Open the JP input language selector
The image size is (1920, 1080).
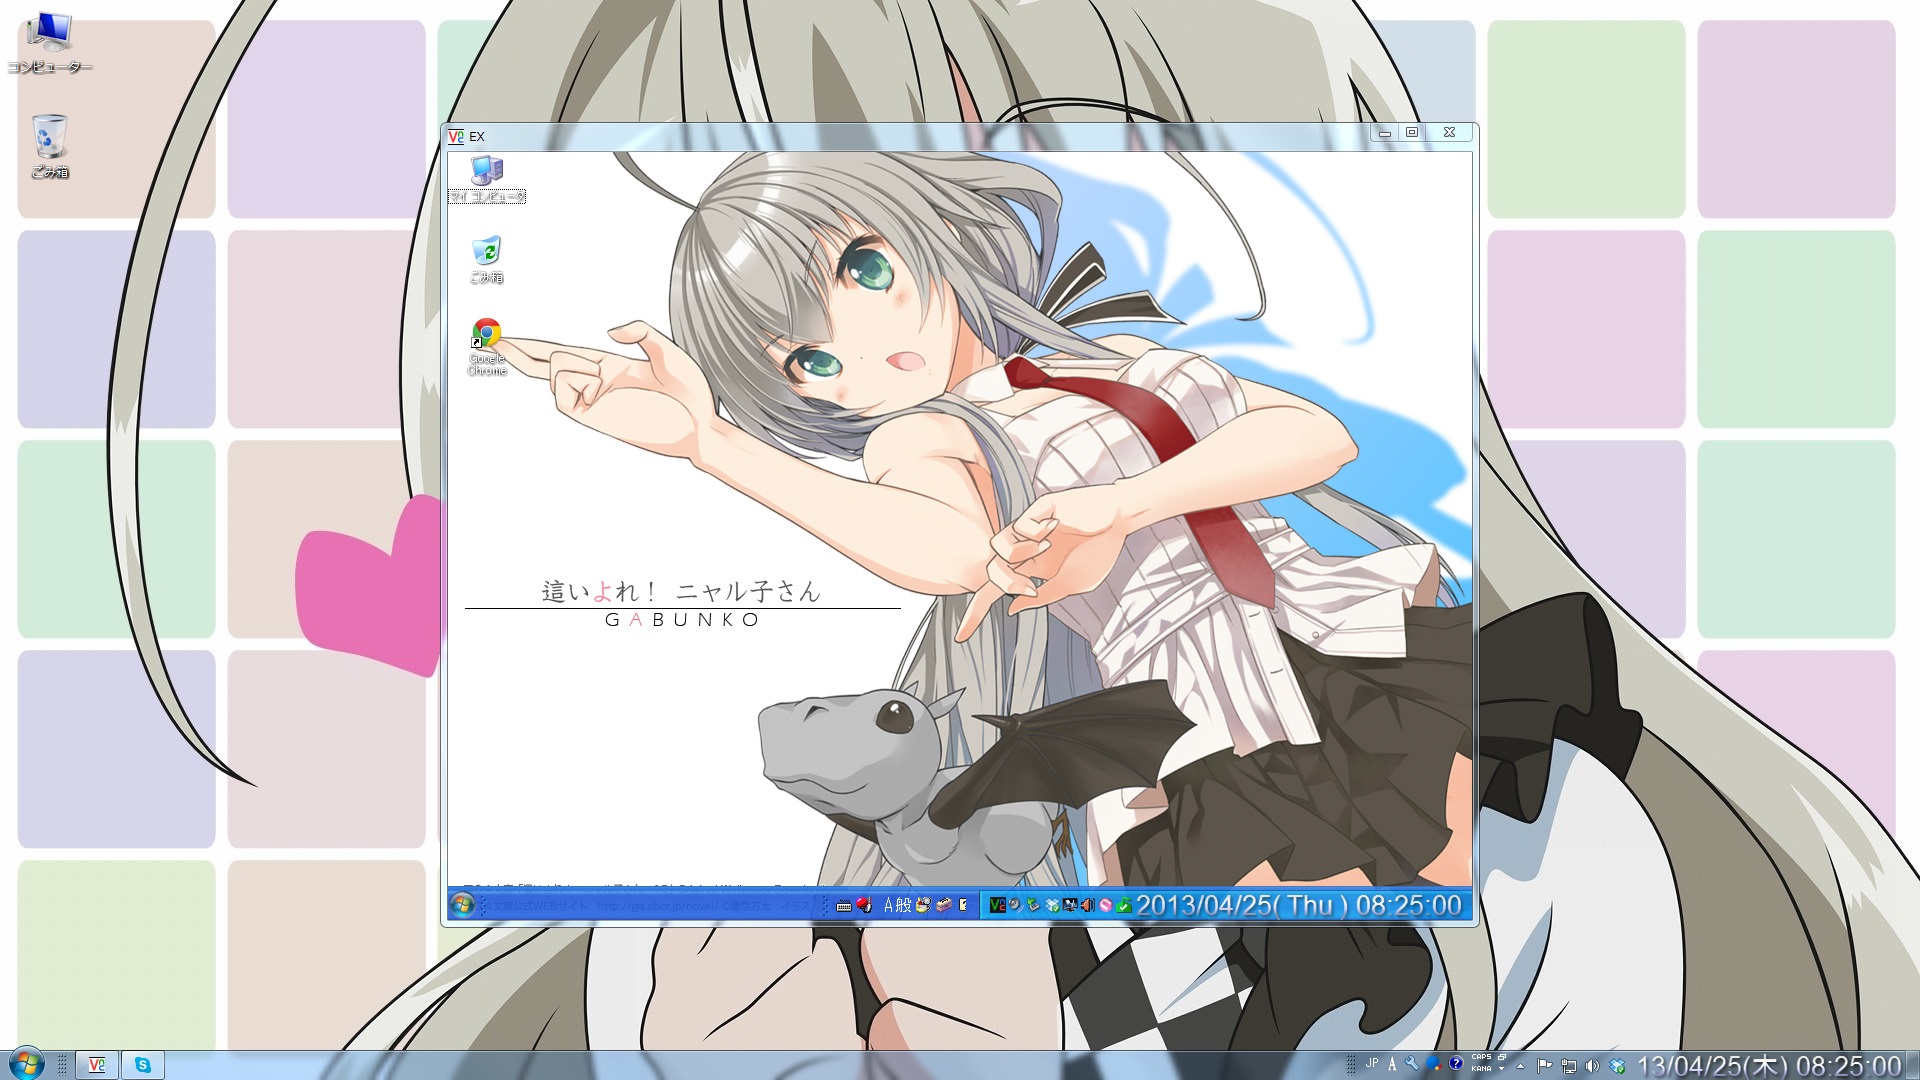pos(1372,1063)
